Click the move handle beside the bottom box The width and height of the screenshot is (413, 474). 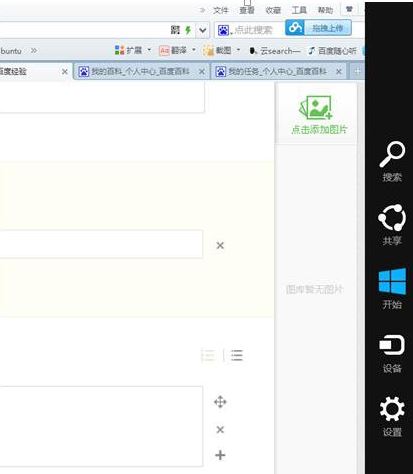220,402
